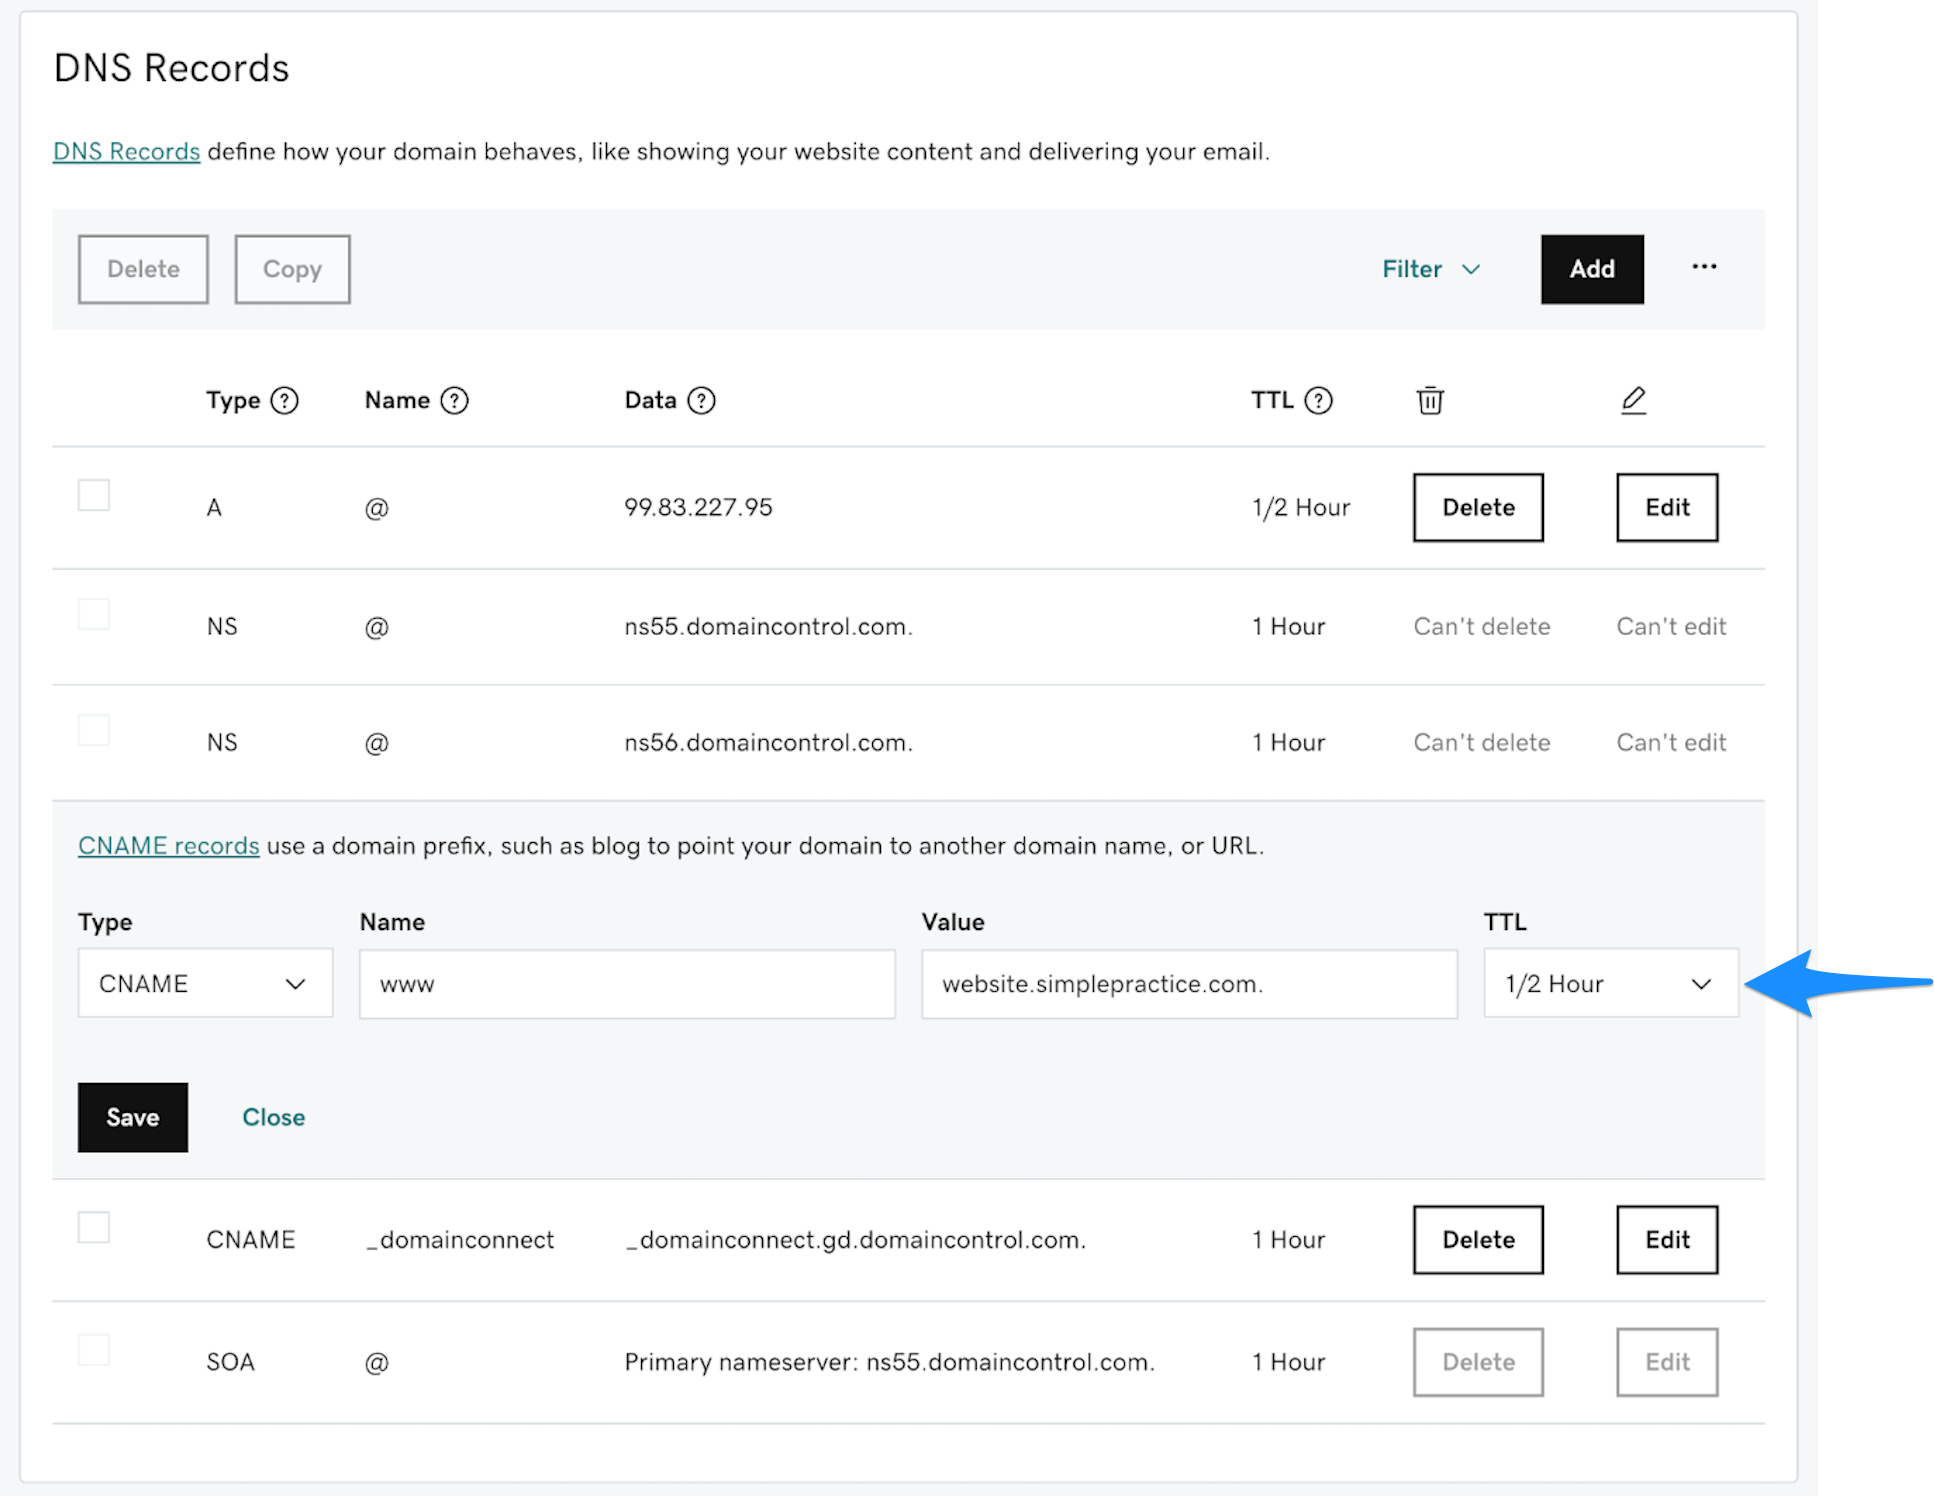1934x1496 pixels.
Task: Click the ns56.domaincontrol.com. data cell
Action: tap(768, 743)
